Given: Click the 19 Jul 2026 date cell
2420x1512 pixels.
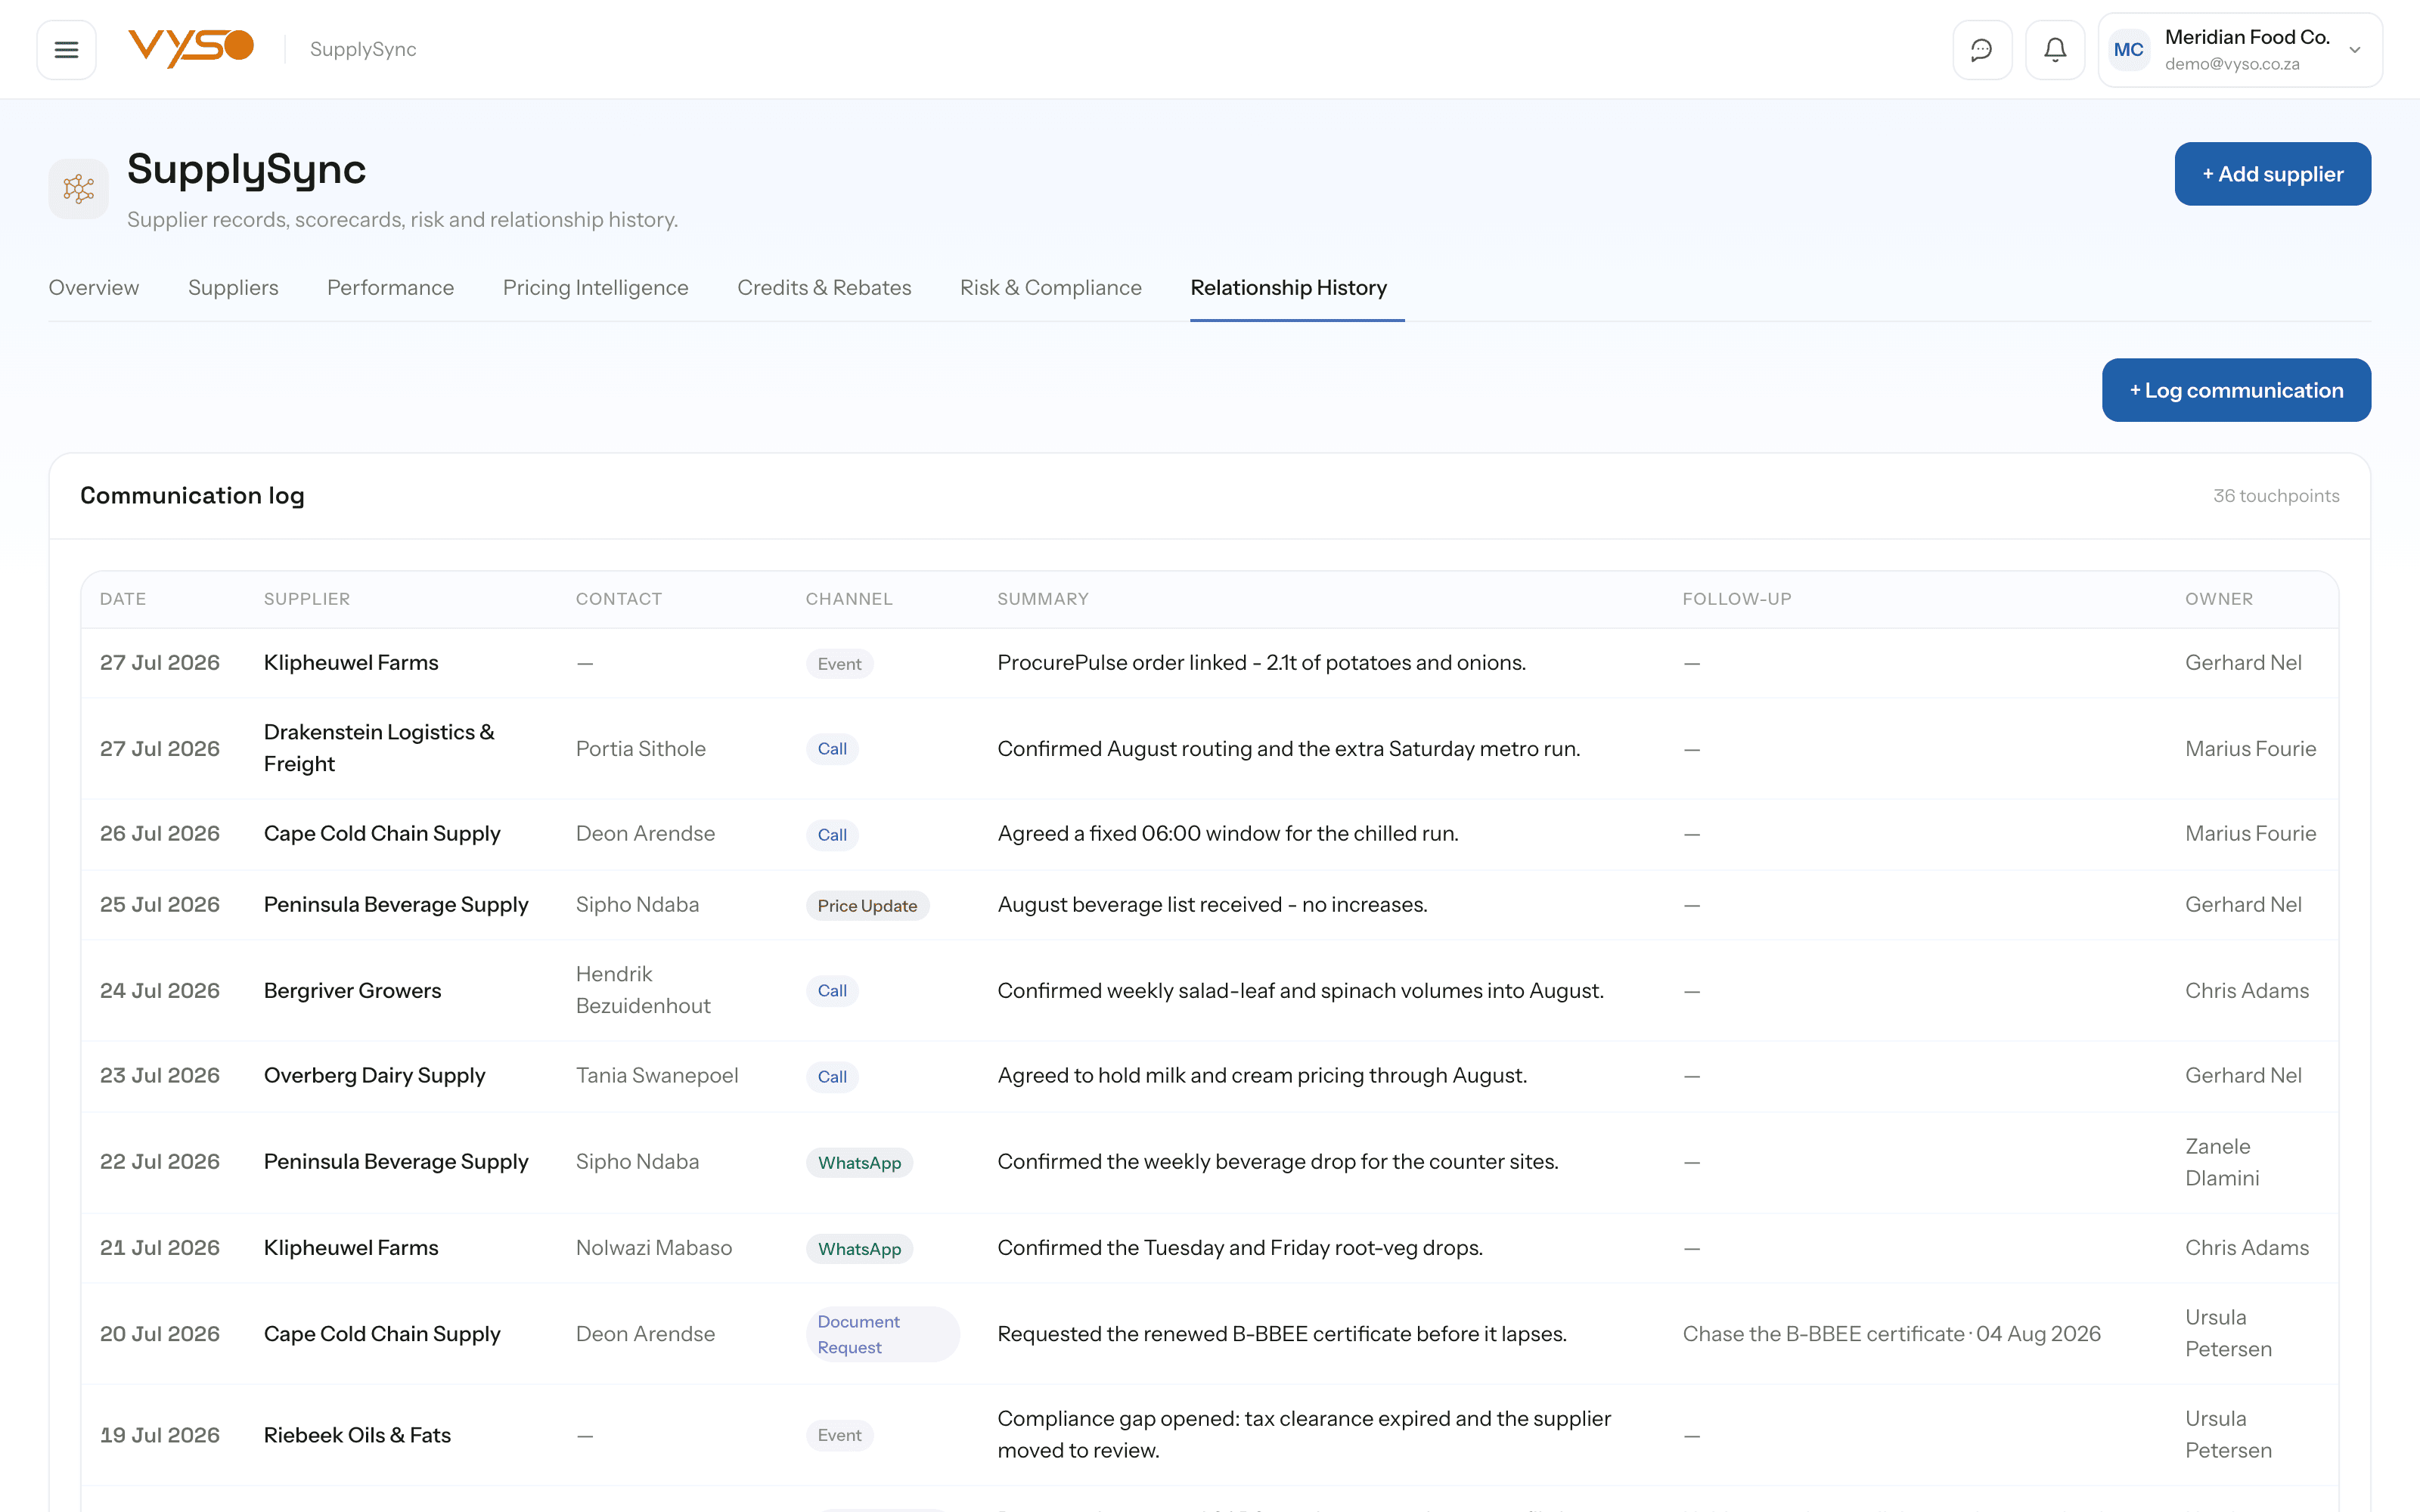Looking at the screenshot, I should point(160,1435).
